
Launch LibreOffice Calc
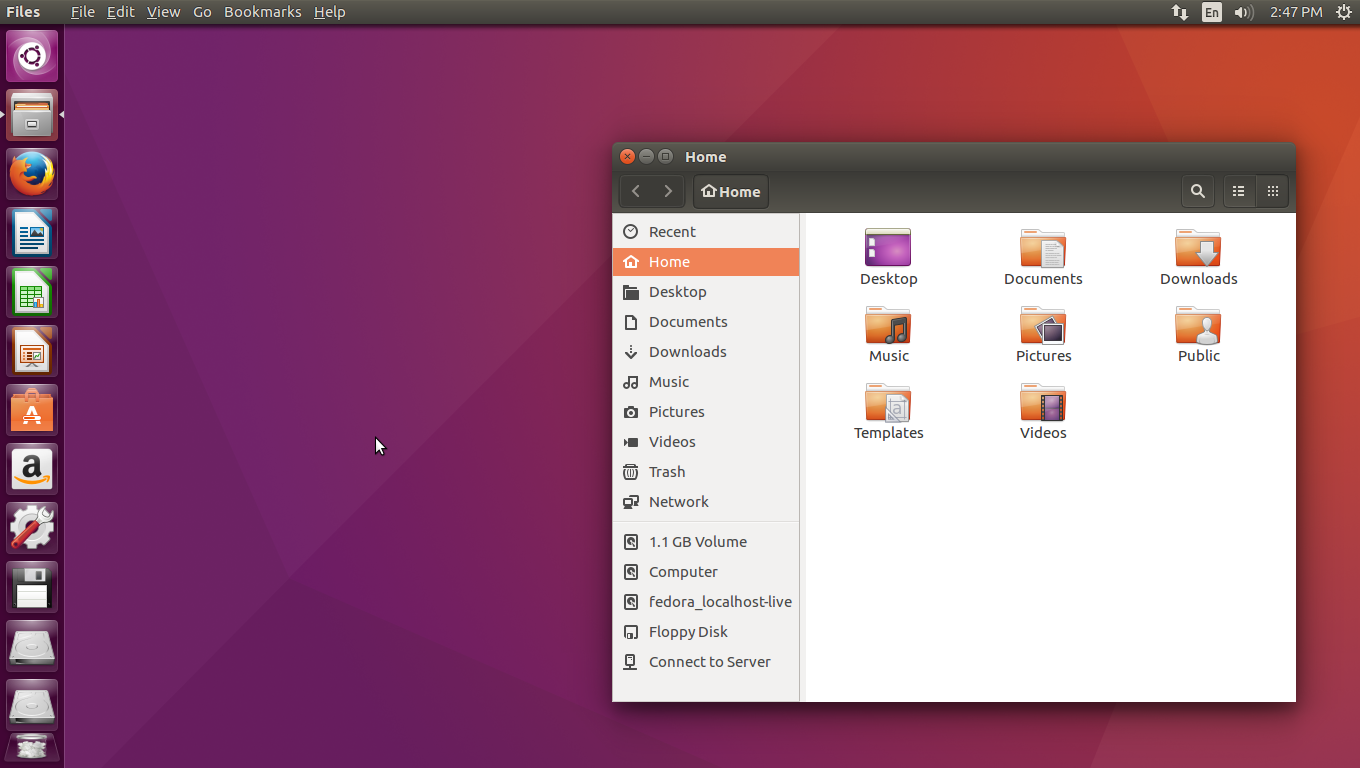pos(32,292)
